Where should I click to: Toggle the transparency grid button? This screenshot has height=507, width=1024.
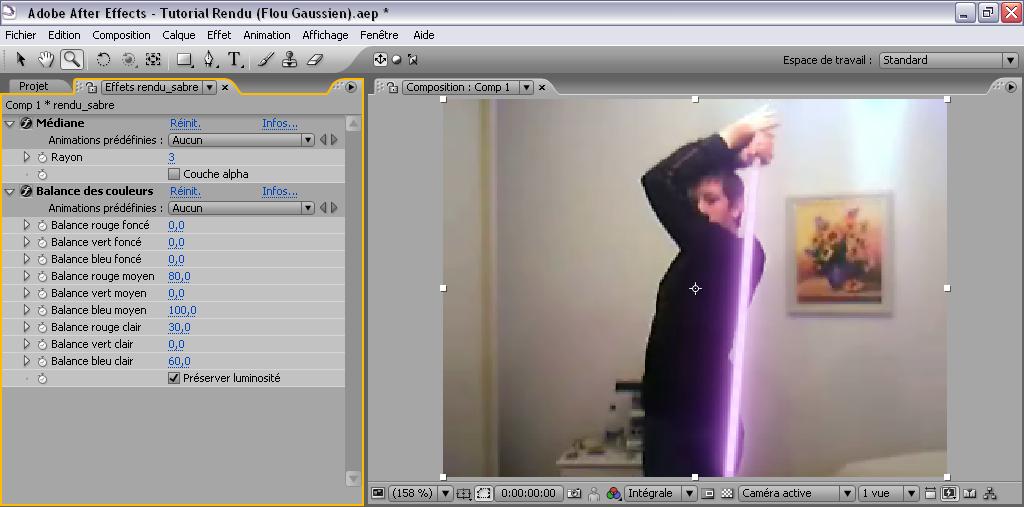727,493
